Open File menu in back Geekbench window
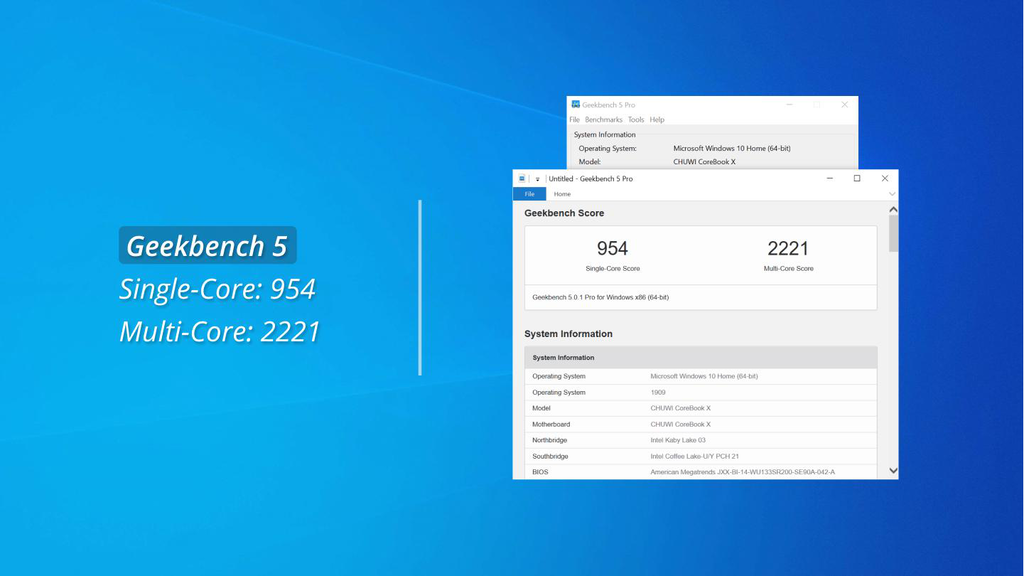 tap(574, 120)
